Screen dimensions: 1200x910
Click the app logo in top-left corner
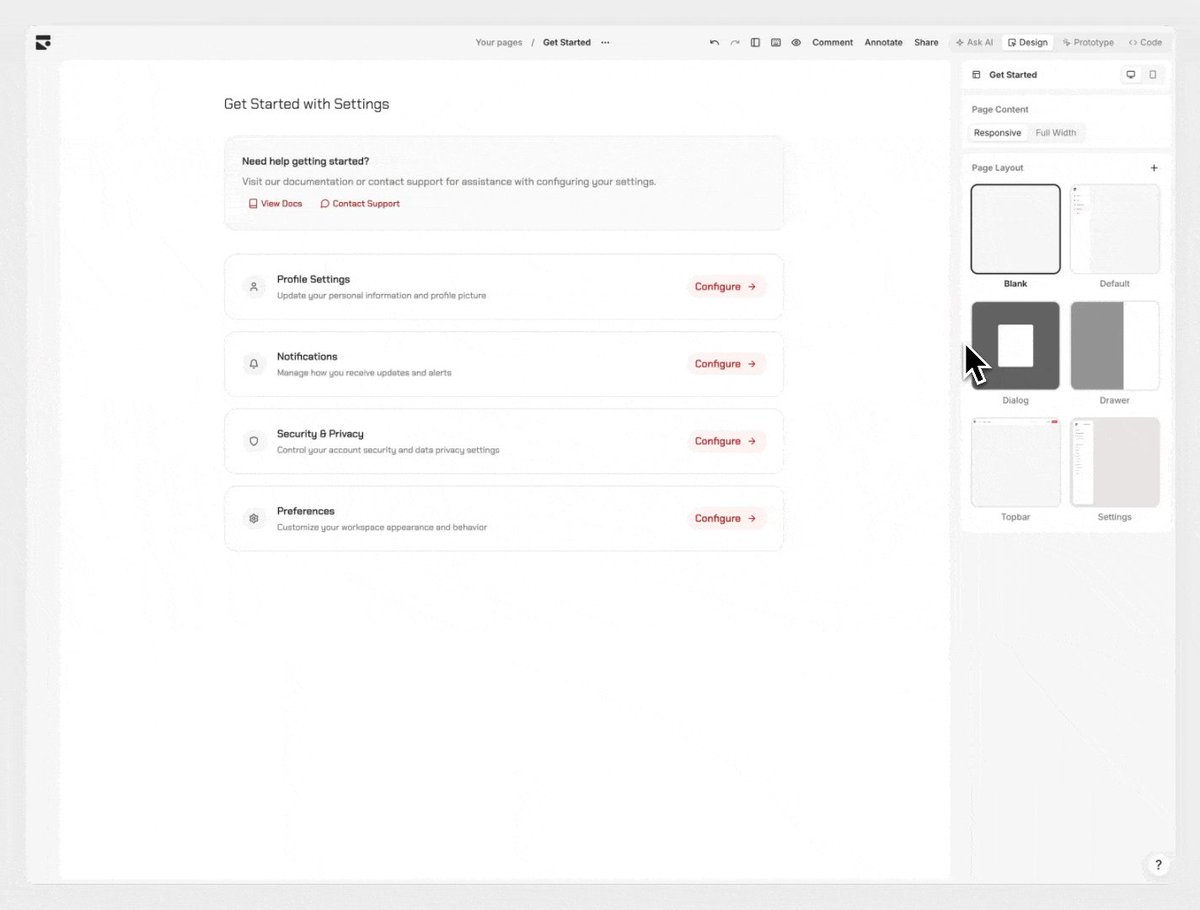42,42
